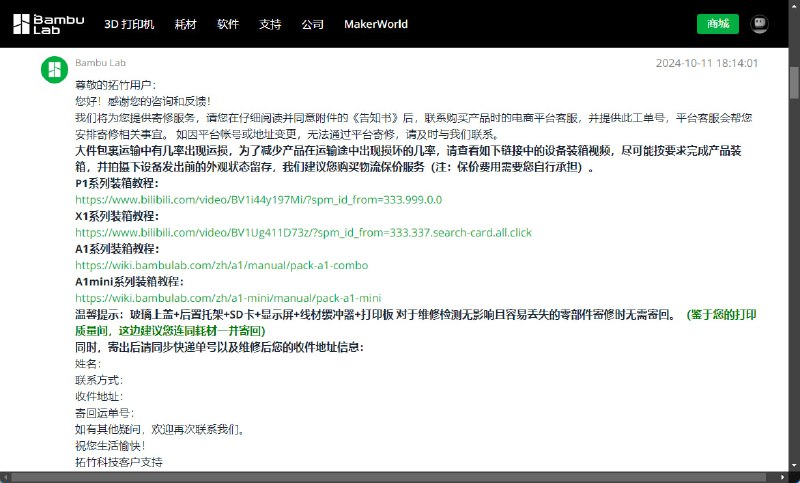Click the heading A1系列装箱教程
This screenshot has width=800, height=483.
(117, 249)
